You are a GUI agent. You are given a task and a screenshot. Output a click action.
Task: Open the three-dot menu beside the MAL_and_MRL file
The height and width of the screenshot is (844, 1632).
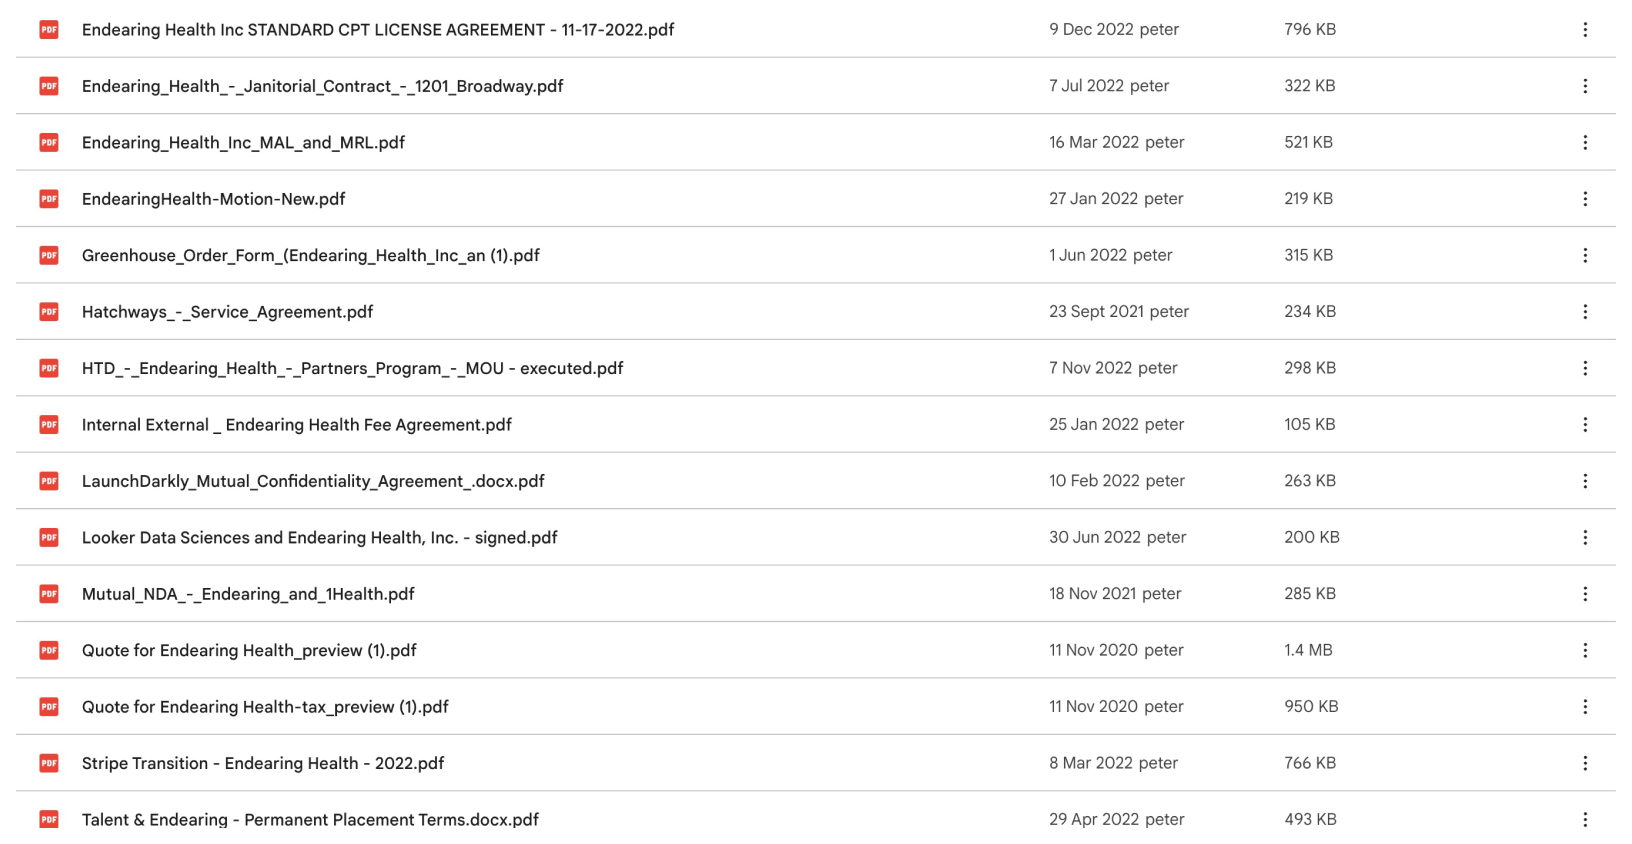pyautogui.click(x=1585, y=142)
